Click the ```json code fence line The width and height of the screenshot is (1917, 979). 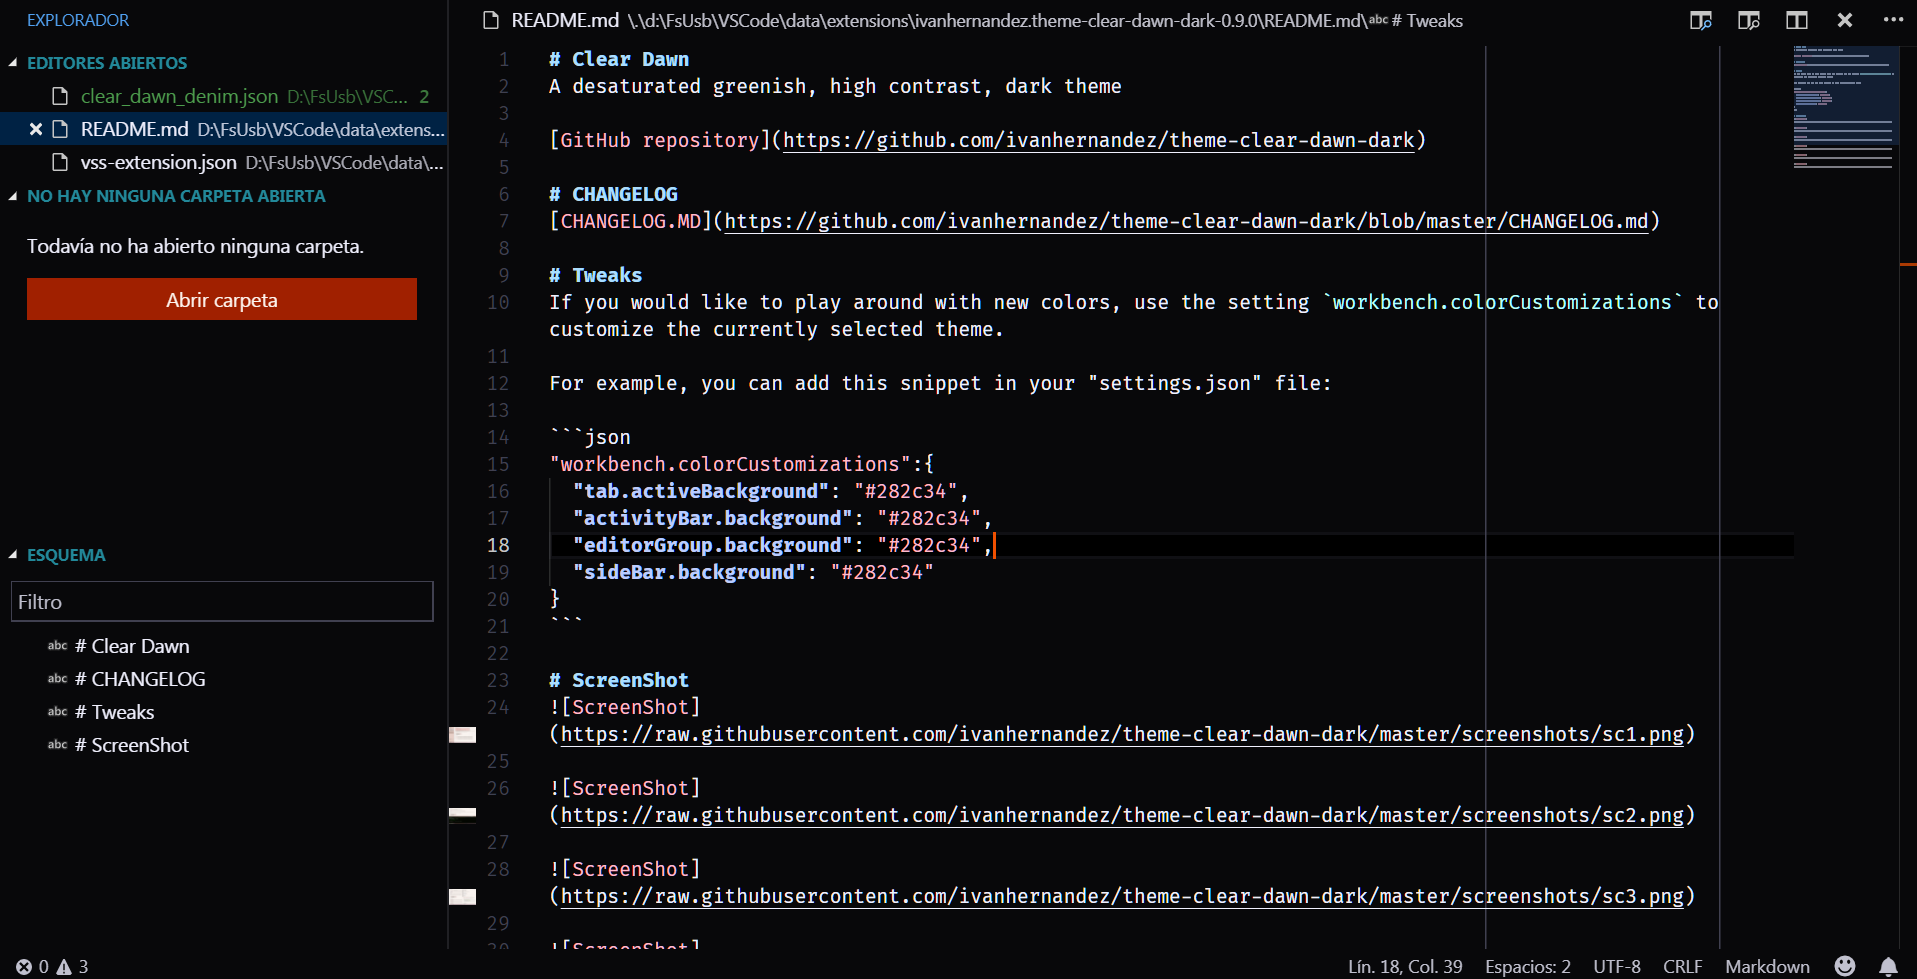point(590,437)
